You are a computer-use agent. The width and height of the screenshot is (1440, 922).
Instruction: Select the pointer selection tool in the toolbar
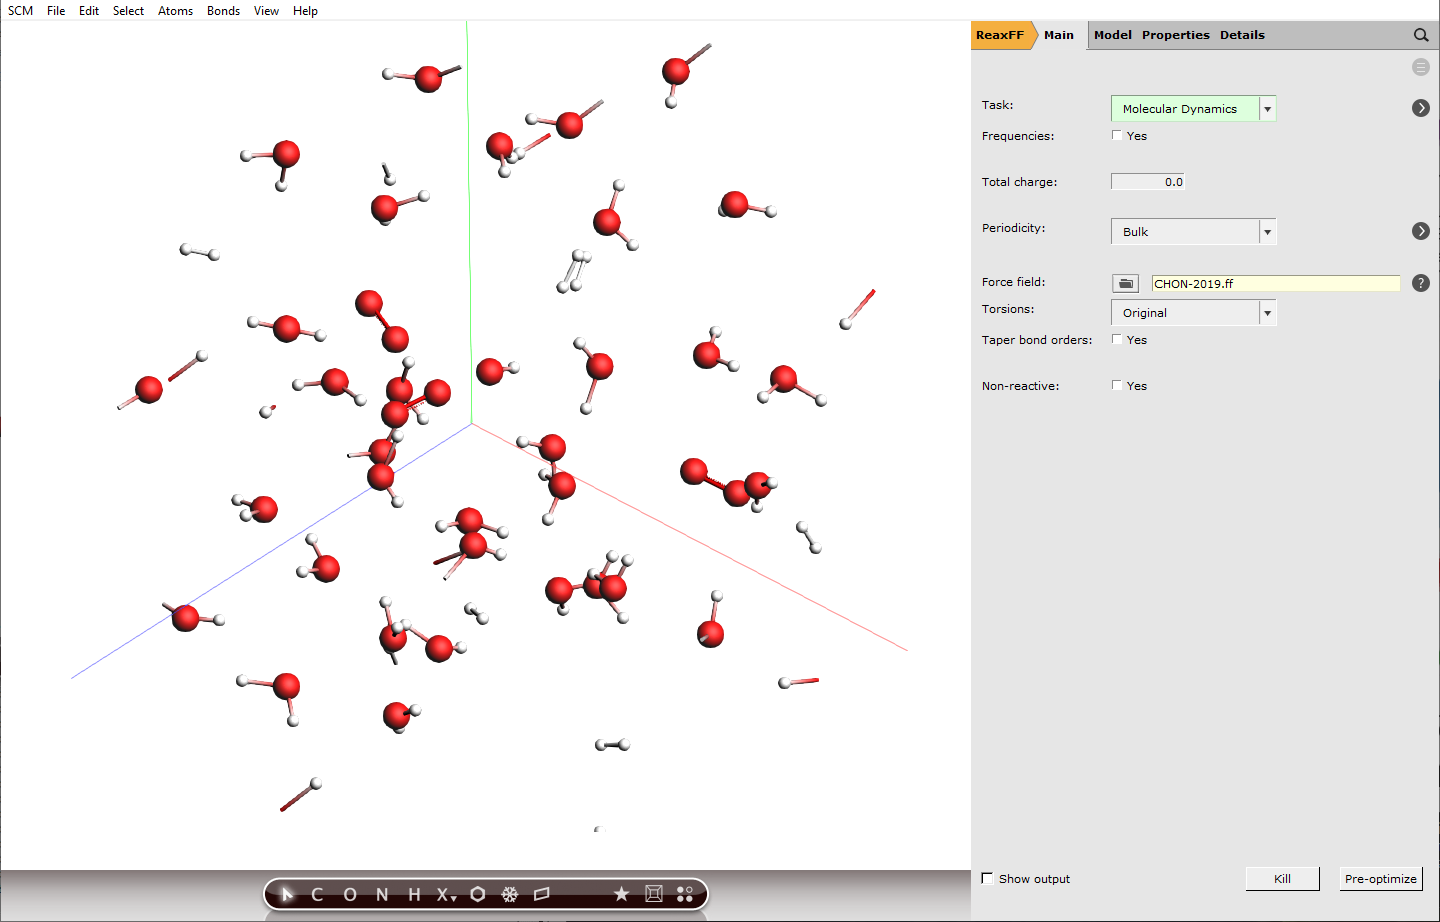(x=288, y=894)
